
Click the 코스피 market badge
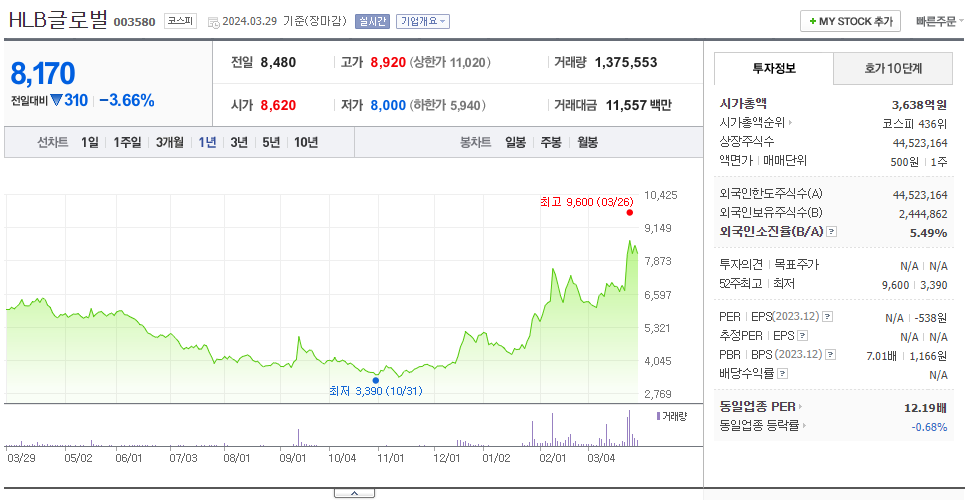coord(180,21)
